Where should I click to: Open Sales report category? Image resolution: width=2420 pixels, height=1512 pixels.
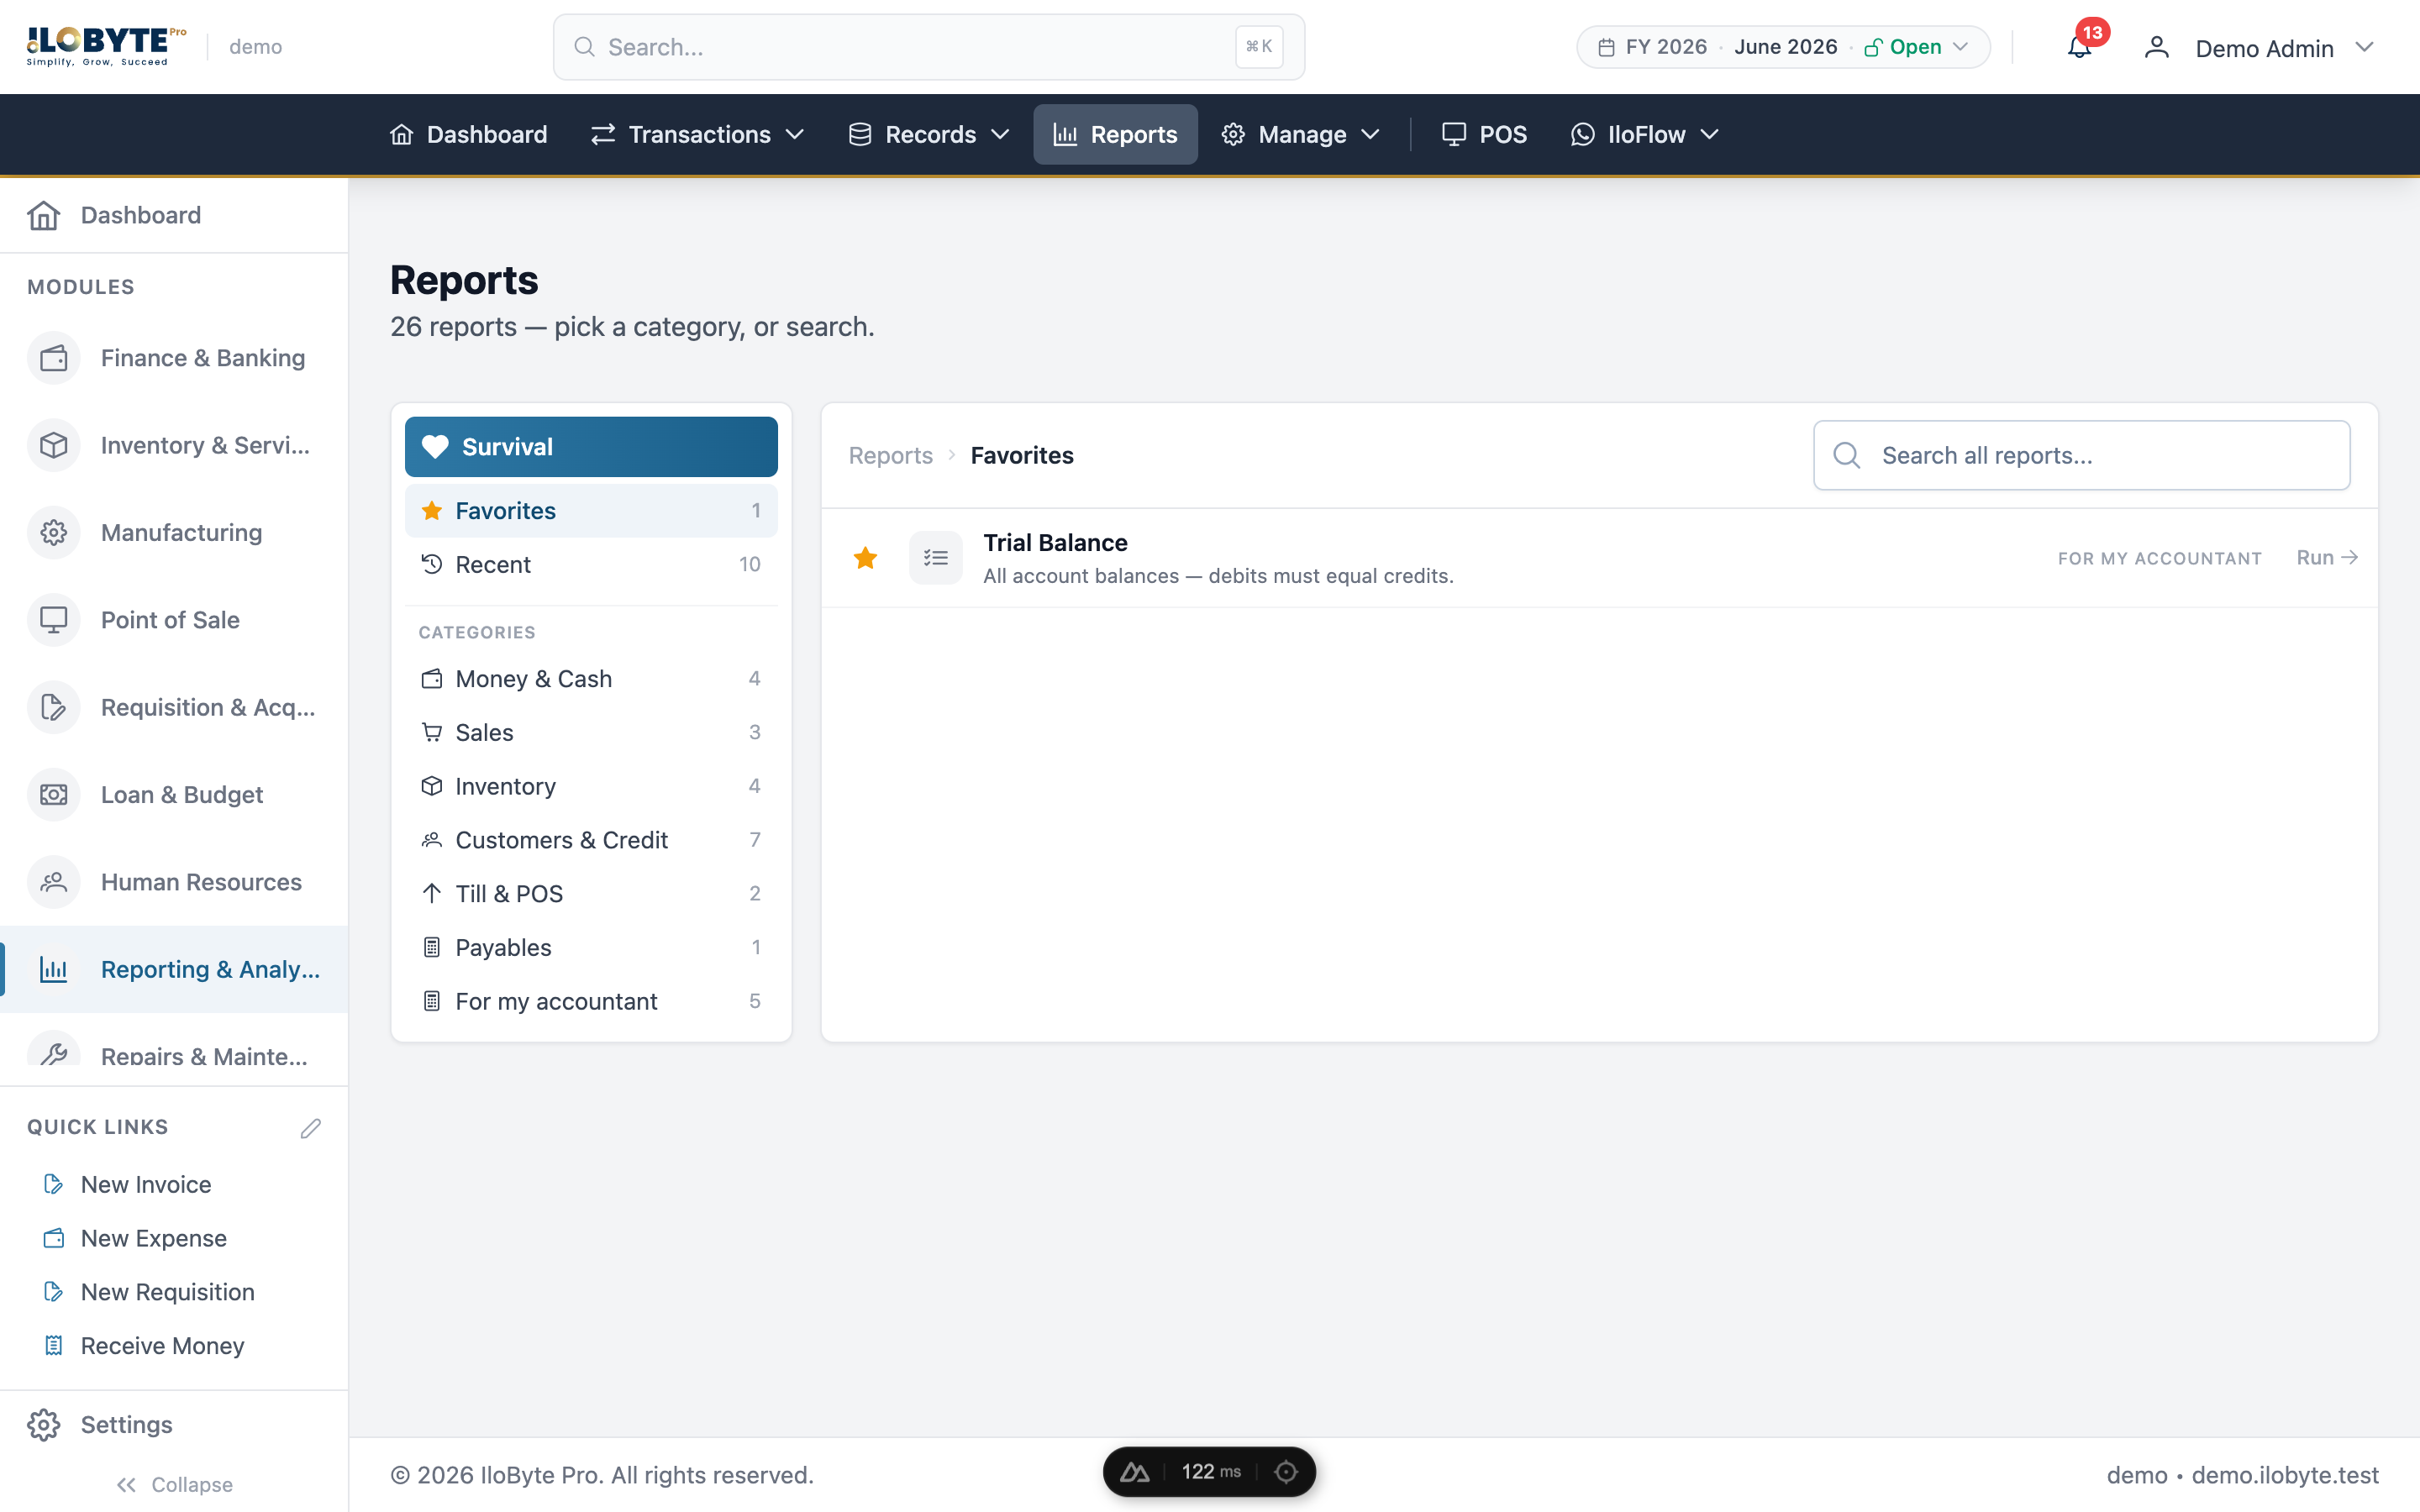coord(591,732)
